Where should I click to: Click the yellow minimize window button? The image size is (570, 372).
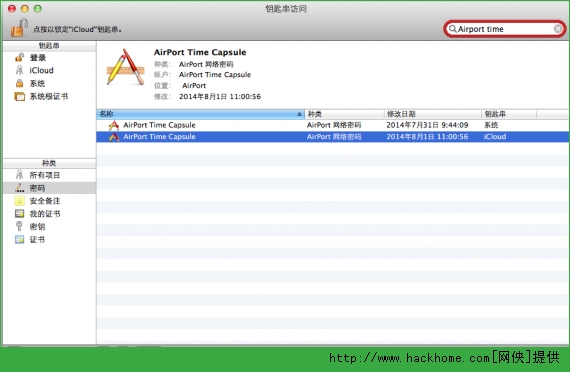(x=25, y=9)
